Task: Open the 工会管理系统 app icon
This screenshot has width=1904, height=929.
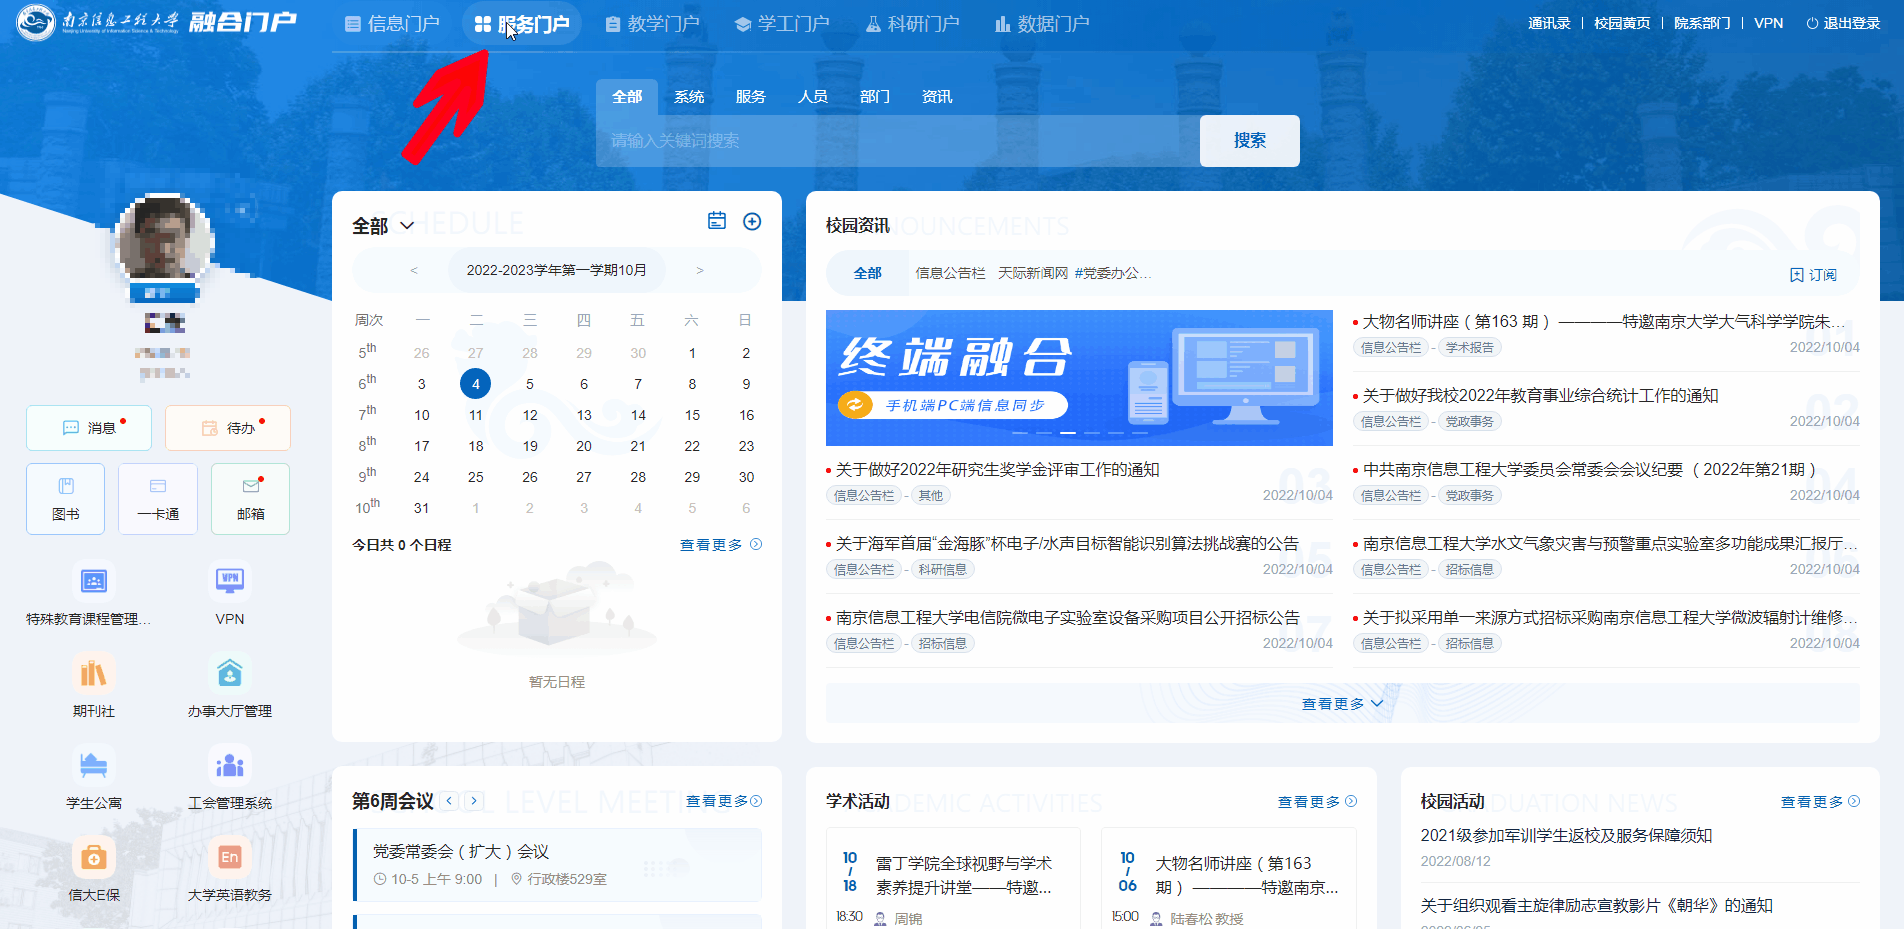Action: click(x=229, y=766)
